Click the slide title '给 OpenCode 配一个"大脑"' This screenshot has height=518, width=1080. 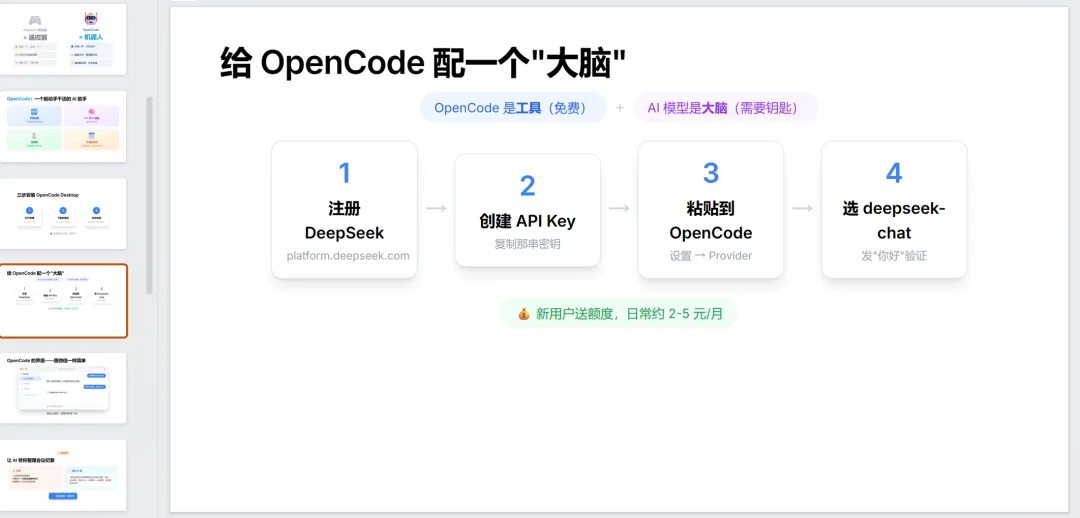[422, 64]
